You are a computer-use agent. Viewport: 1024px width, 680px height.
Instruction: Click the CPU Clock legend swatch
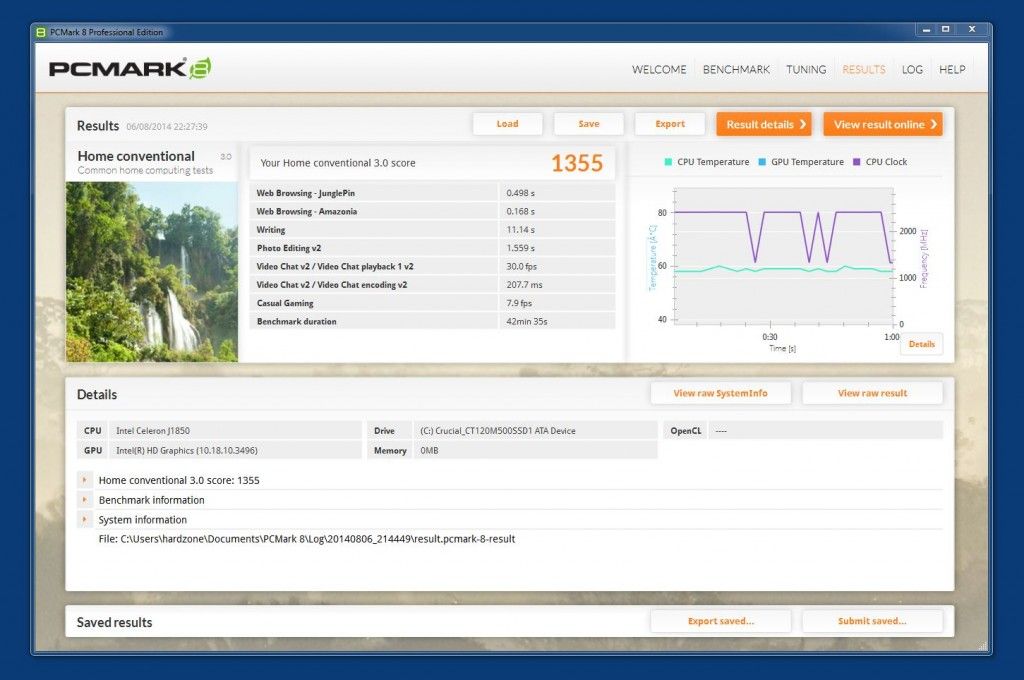point(857,162)
